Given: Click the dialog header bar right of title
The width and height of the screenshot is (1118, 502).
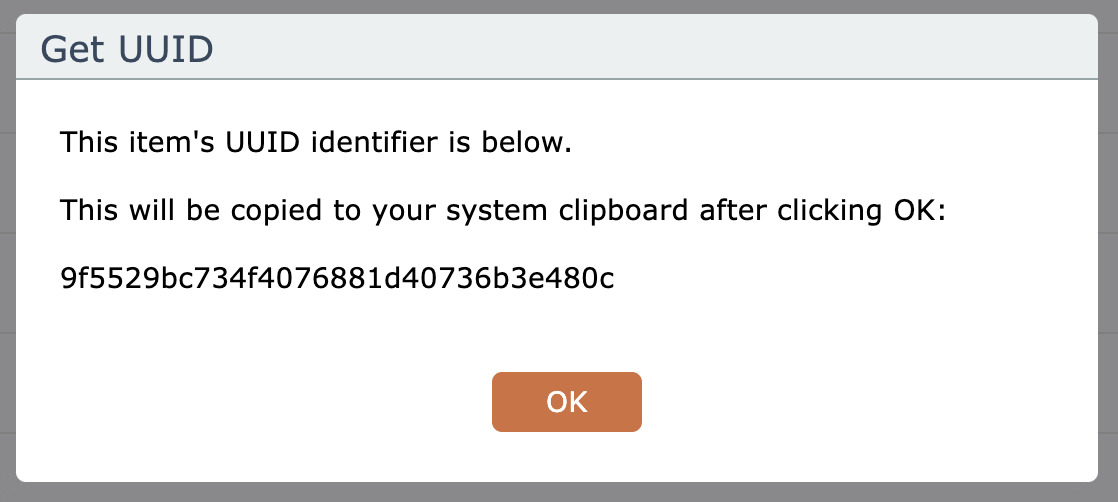Looking at the screenshot, I should [650, 47].
